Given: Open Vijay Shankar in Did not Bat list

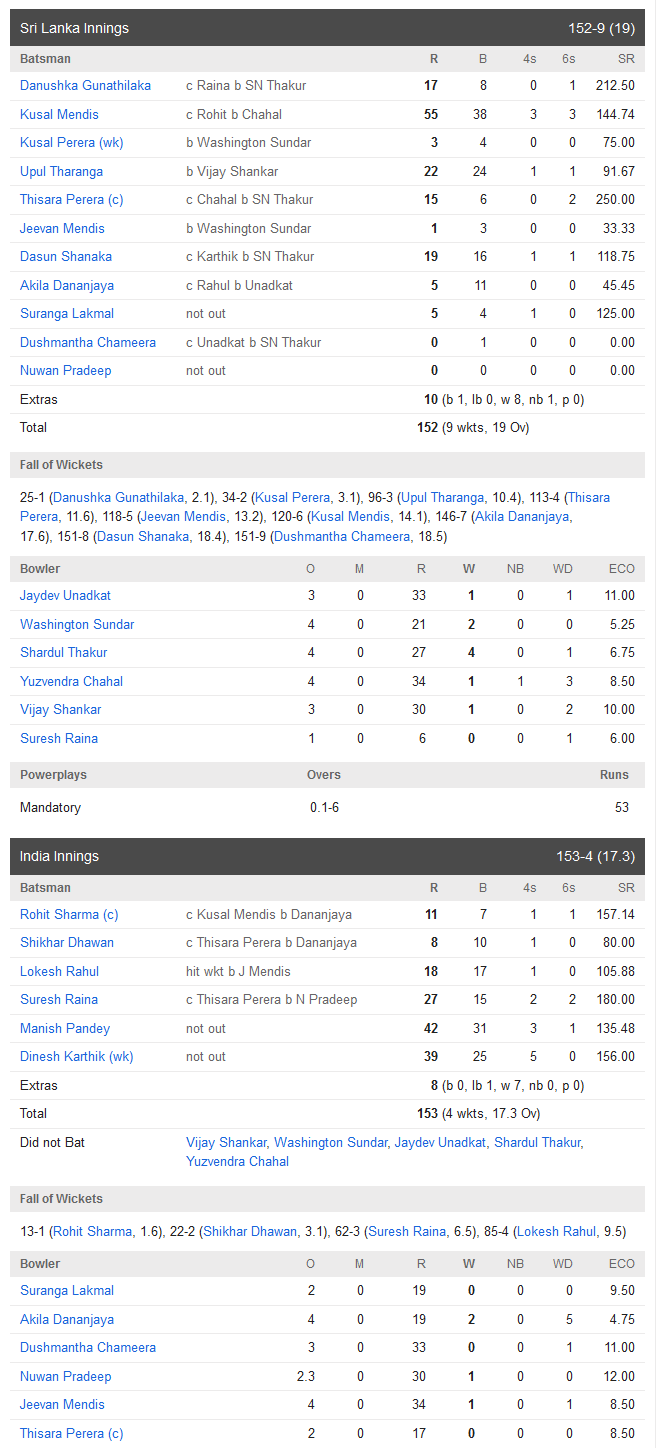Looking at the screenshot, I should point(227,1143).
